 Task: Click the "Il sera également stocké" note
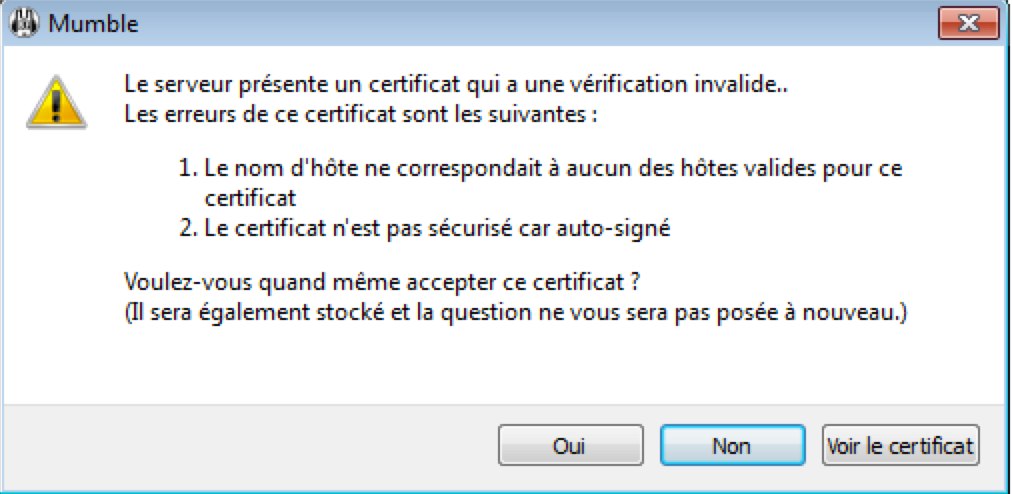[x=516, y=313]
